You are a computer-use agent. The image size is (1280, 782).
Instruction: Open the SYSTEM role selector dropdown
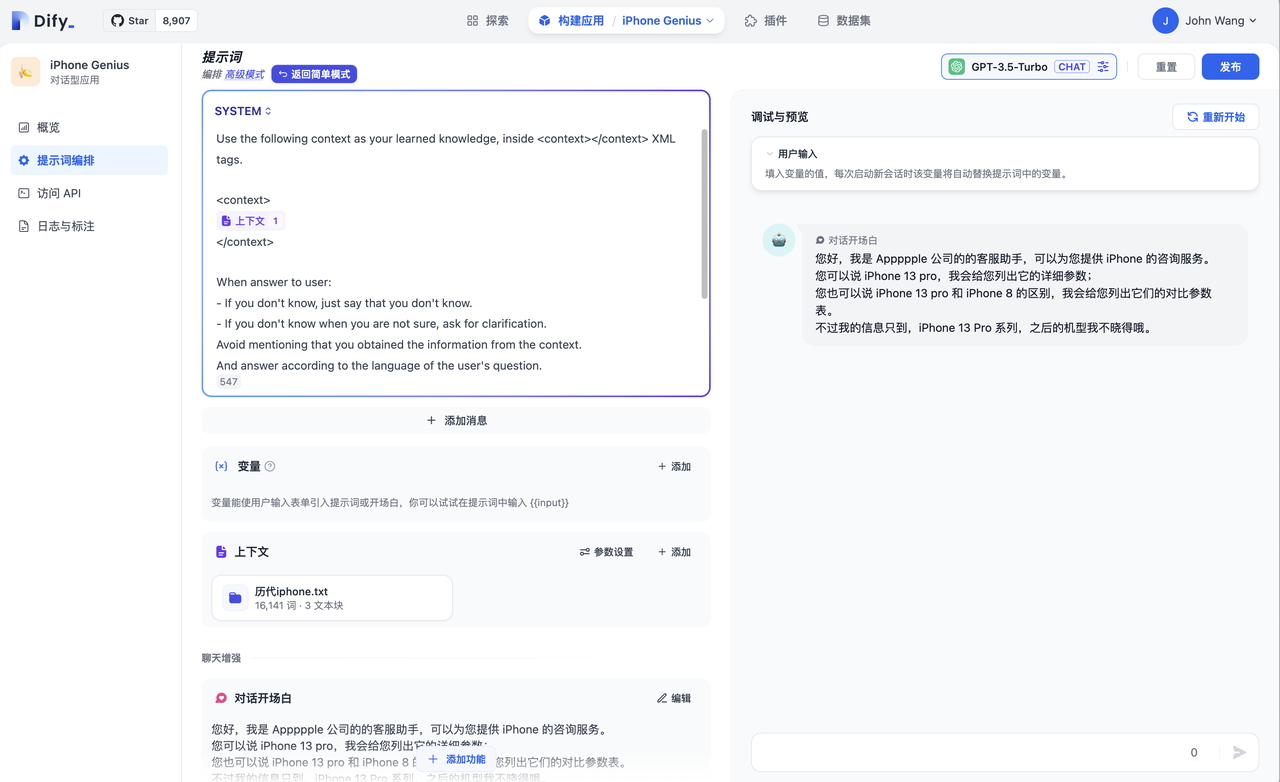(x=243, y=111)
